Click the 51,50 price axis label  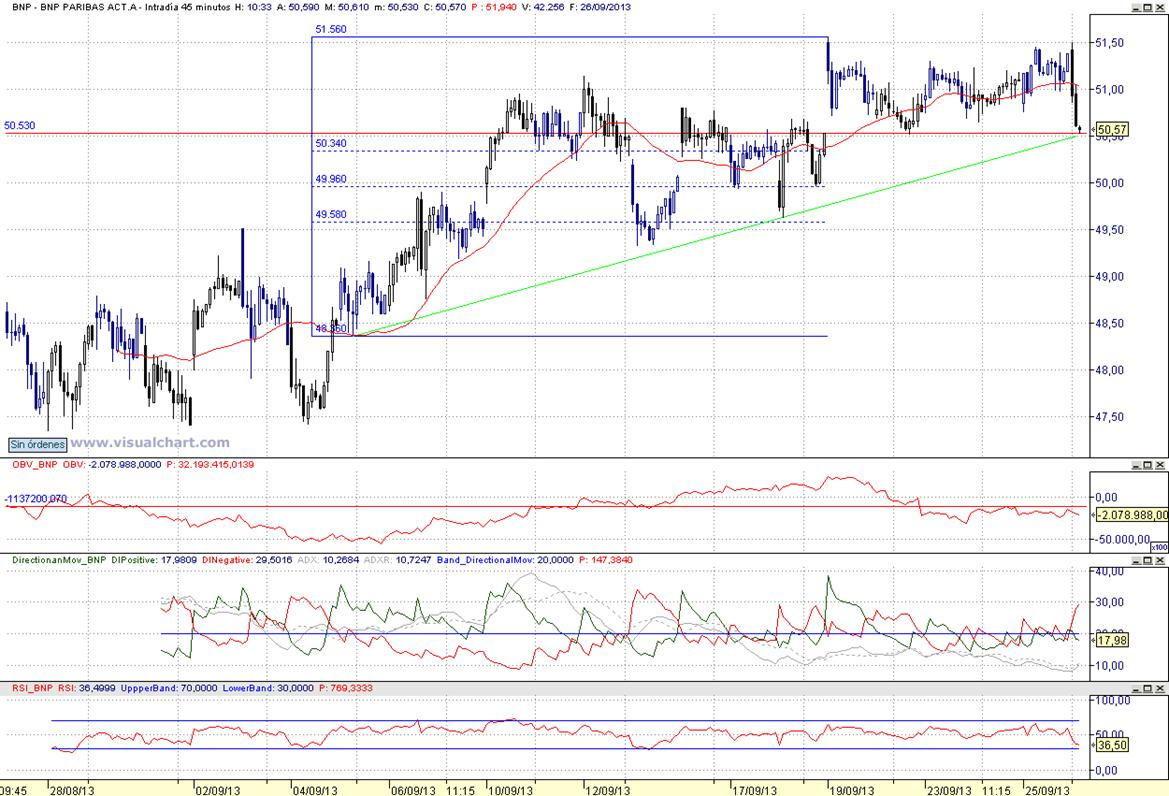[1109, 43]
